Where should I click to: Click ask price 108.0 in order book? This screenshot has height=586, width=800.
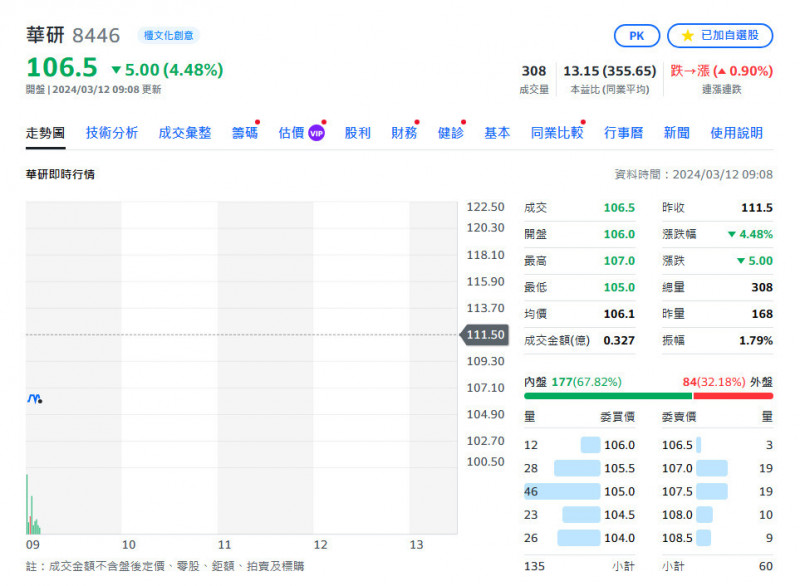[677, 515]
